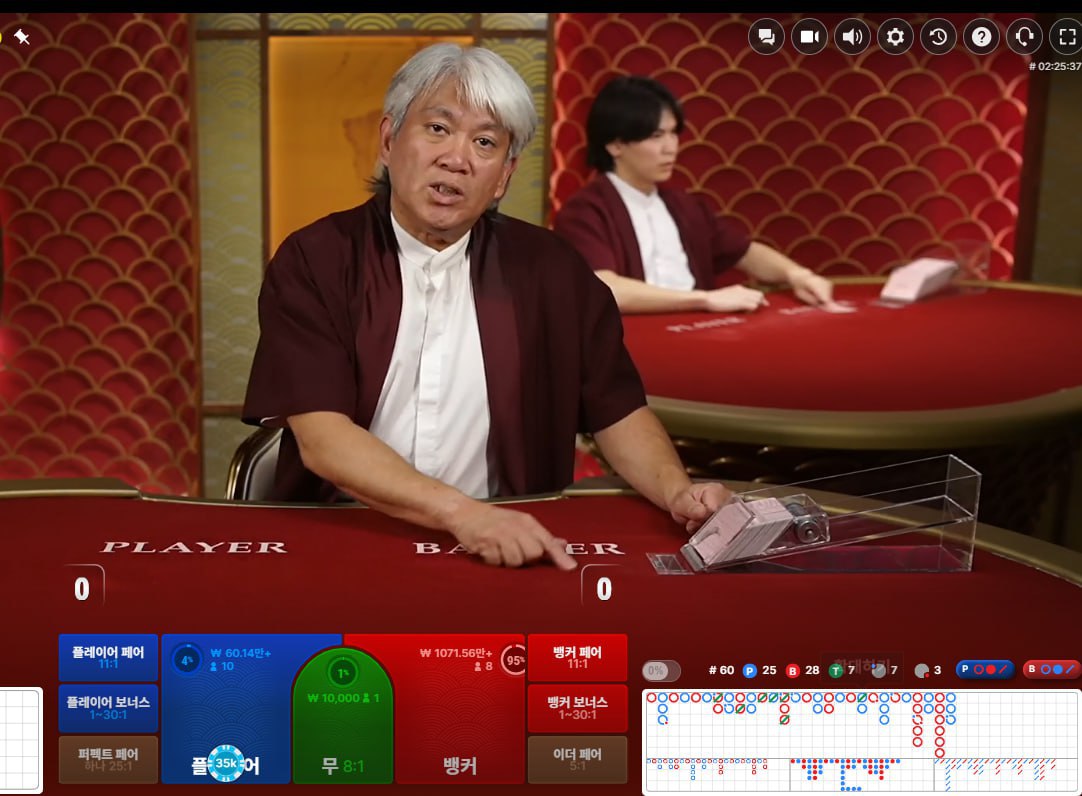Bet on 이더 페어 5:1
This screenshot has width=1082, height=796.
578,759
